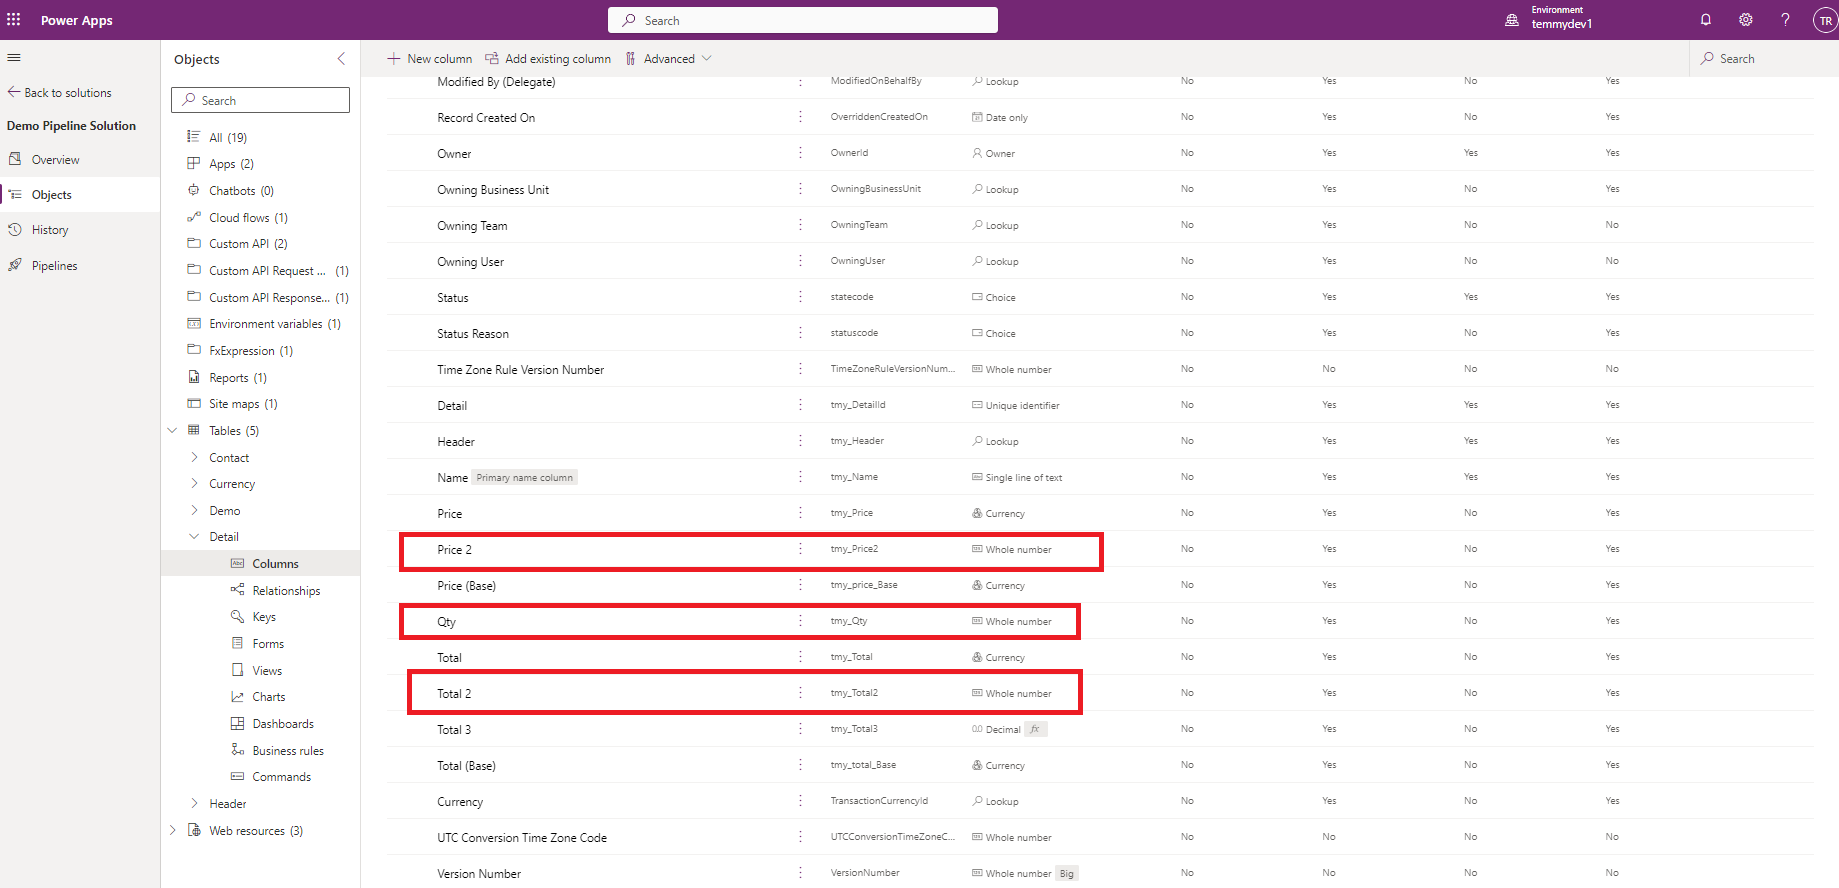
Task: Click the Charts icon under Detail
Action: tap(237, 697)
